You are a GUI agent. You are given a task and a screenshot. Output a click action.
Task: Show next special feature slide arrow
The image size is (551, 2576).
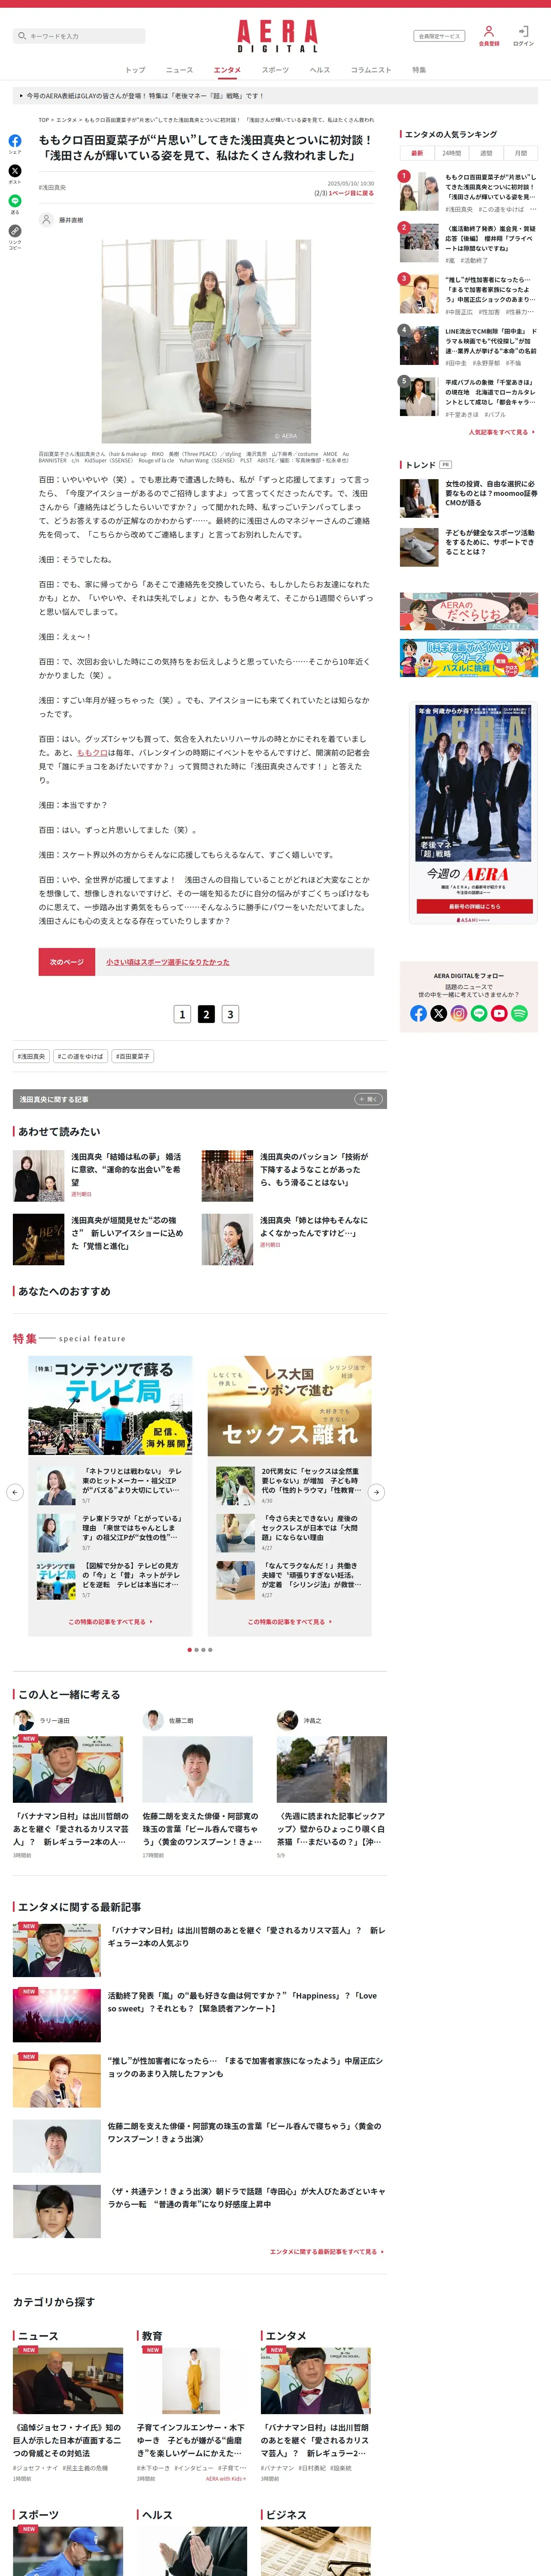coord(376,1492)
